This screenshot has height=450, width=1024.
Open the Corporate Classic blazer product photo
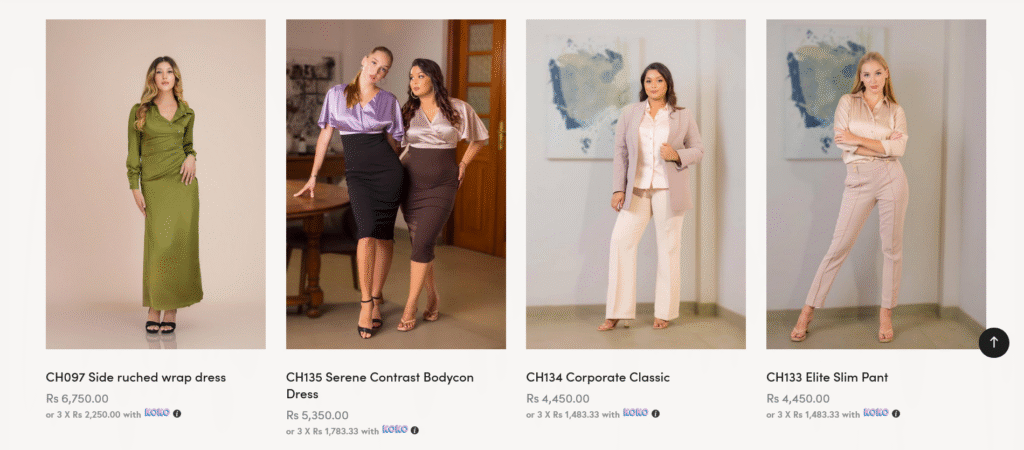click(636, 184)
